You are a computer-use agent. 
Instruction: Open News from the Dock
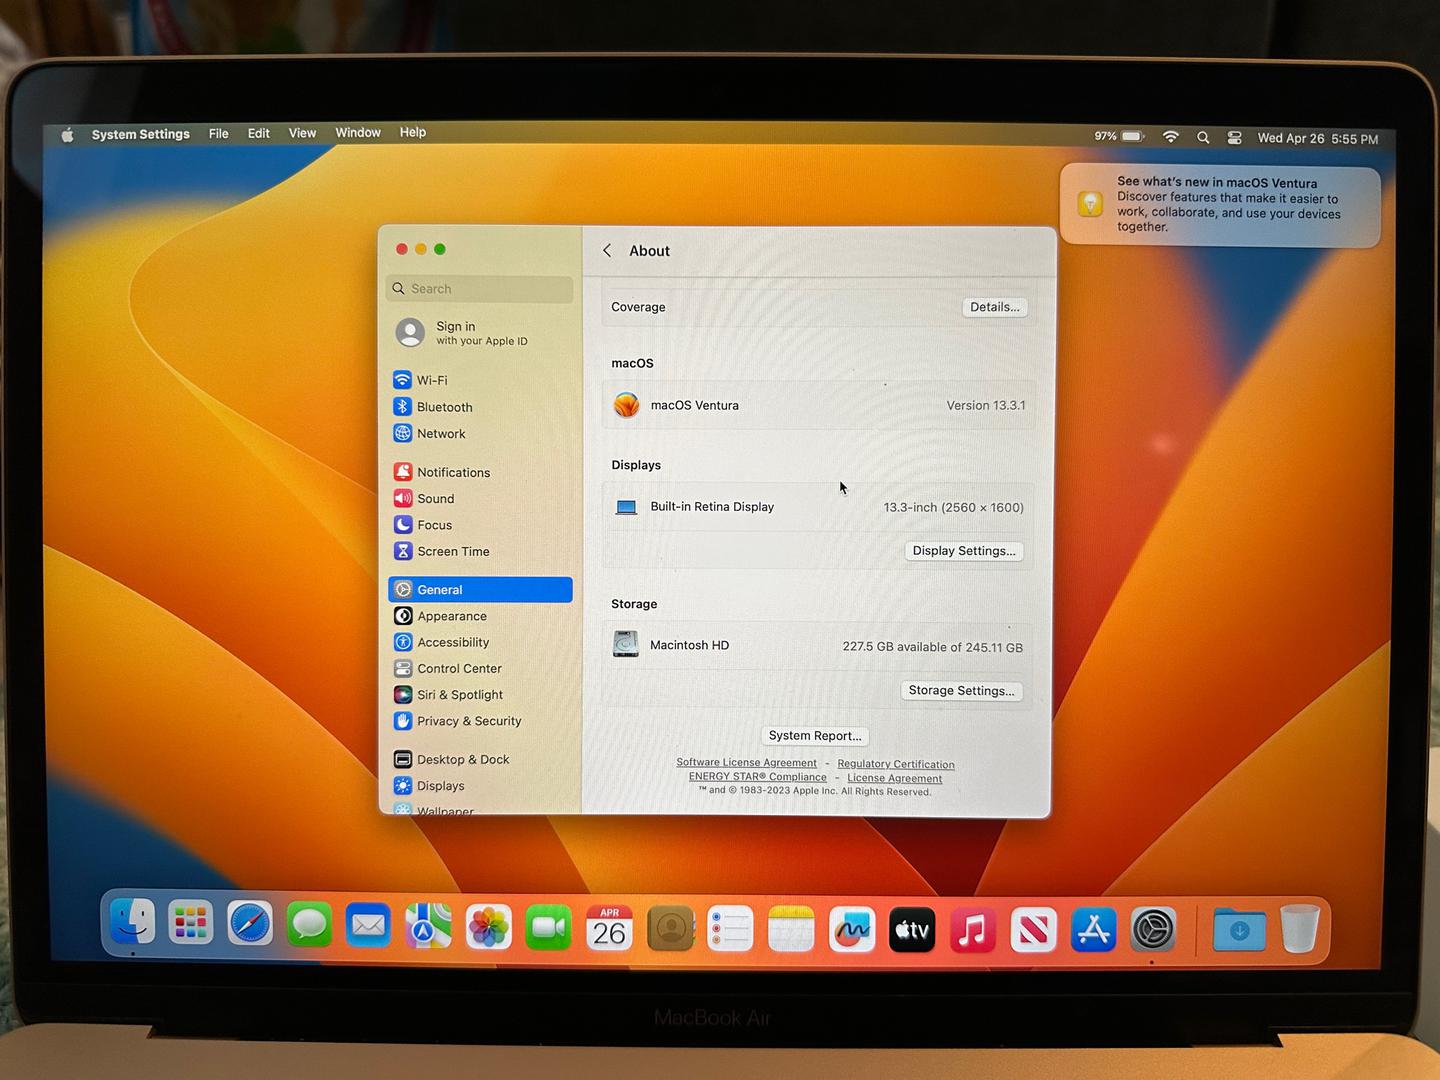click(x=1033, y=931)
